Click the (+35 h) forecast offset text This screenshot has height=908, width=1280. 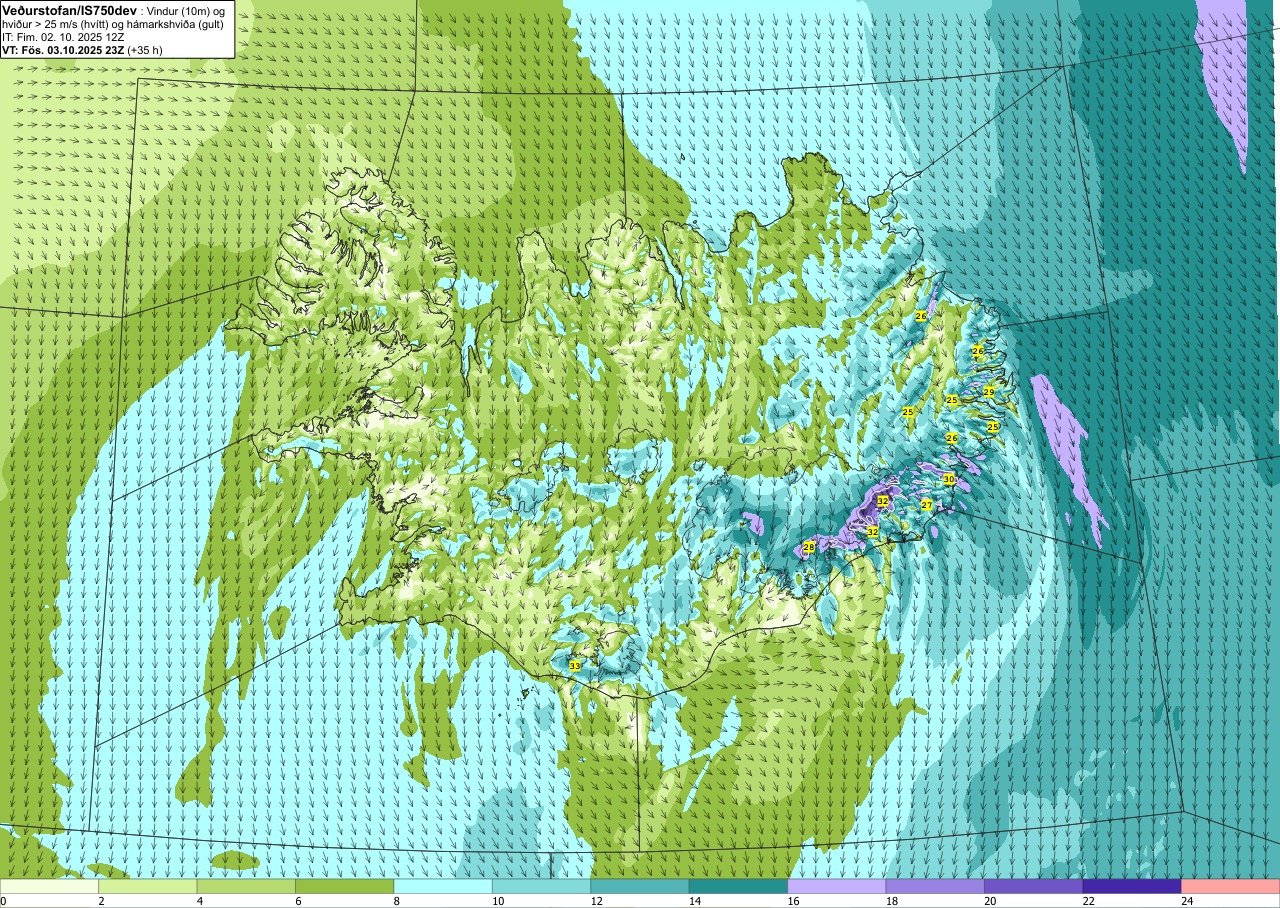144,50
